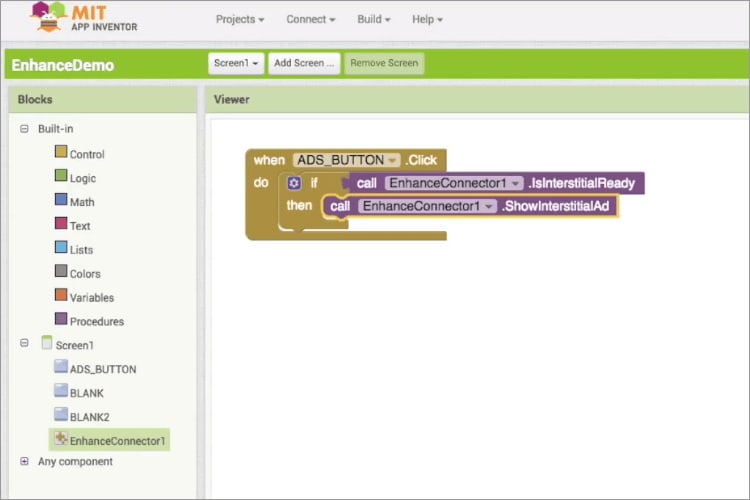750x500 pixels.
Task: Open the Colors blocks drawer label
Action: click(85, 274)
